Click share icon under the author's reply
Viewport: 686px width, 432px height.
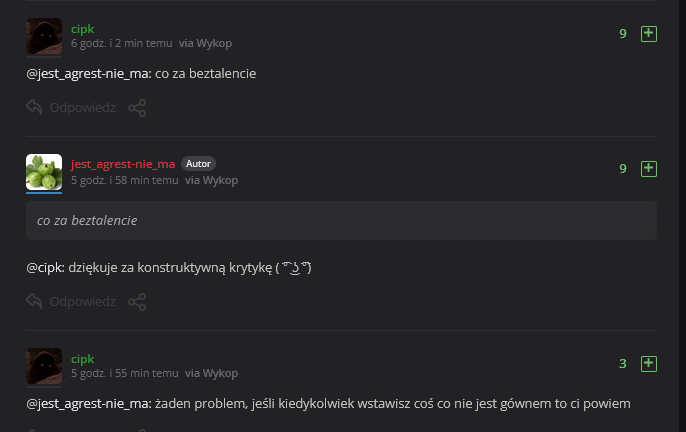point(138,301)
